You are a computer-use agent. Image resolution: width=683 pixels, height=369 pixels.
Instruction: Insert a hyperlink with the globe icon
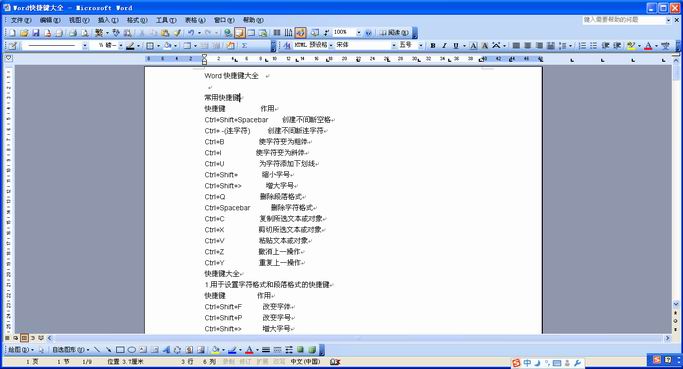pos(228,33)
